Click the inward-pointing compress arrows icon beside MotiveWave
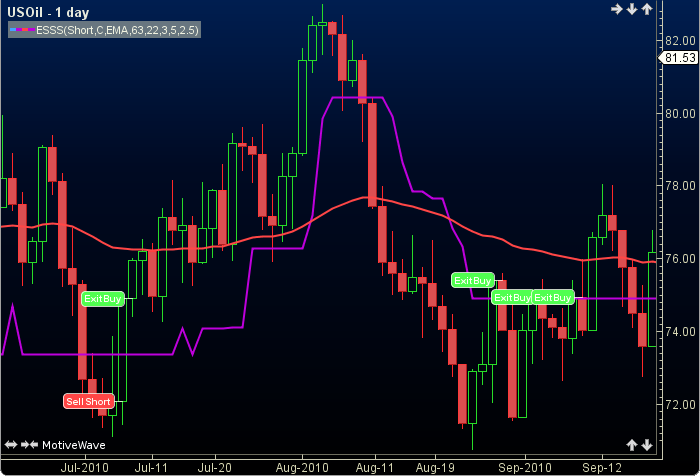The width and height of the screenshot is (700, 476). pyautogui.click(x=29, y=445)
